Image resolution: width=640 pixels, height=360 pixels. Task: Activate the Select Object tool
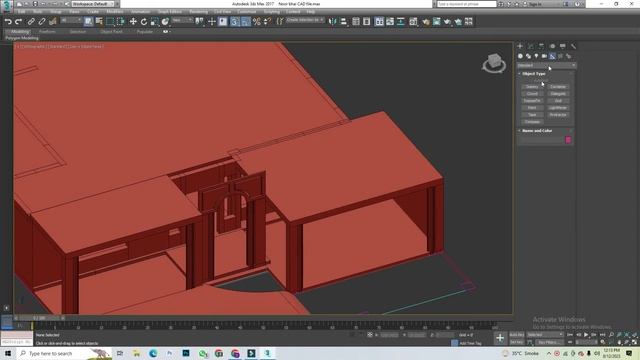89,22
